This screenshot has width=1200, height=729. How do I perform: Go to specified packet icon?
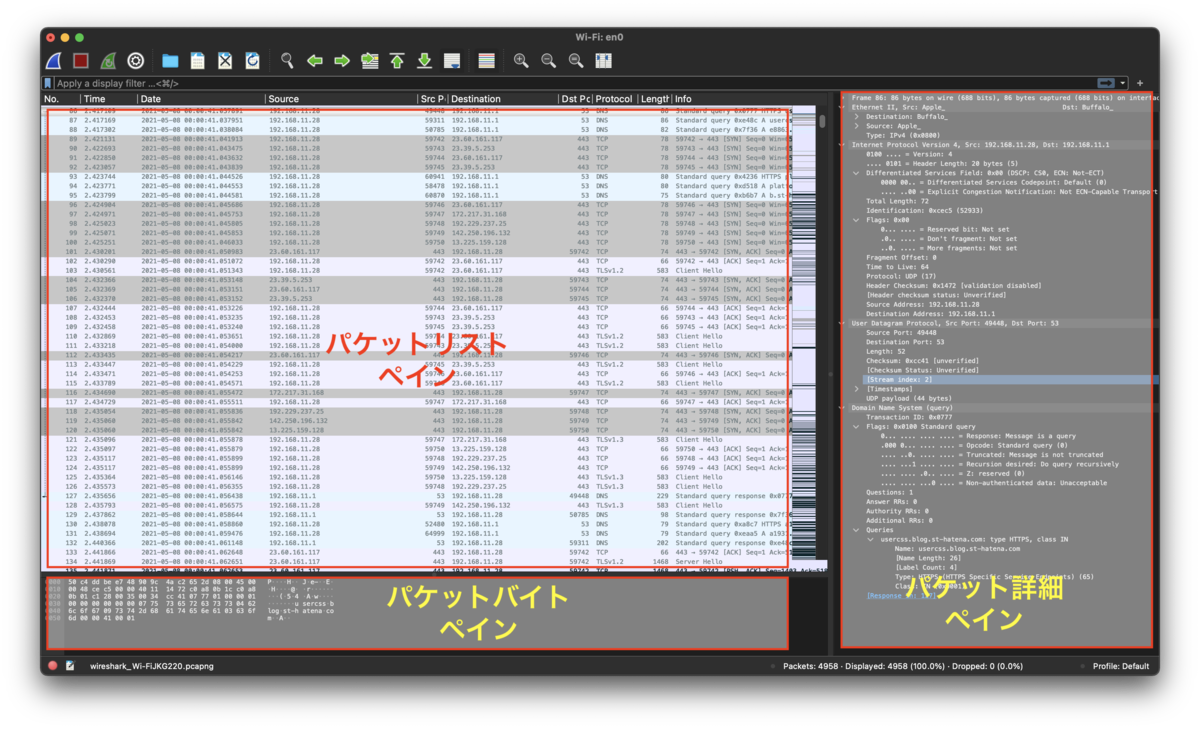pyautogui.click(x=370, y=61)
